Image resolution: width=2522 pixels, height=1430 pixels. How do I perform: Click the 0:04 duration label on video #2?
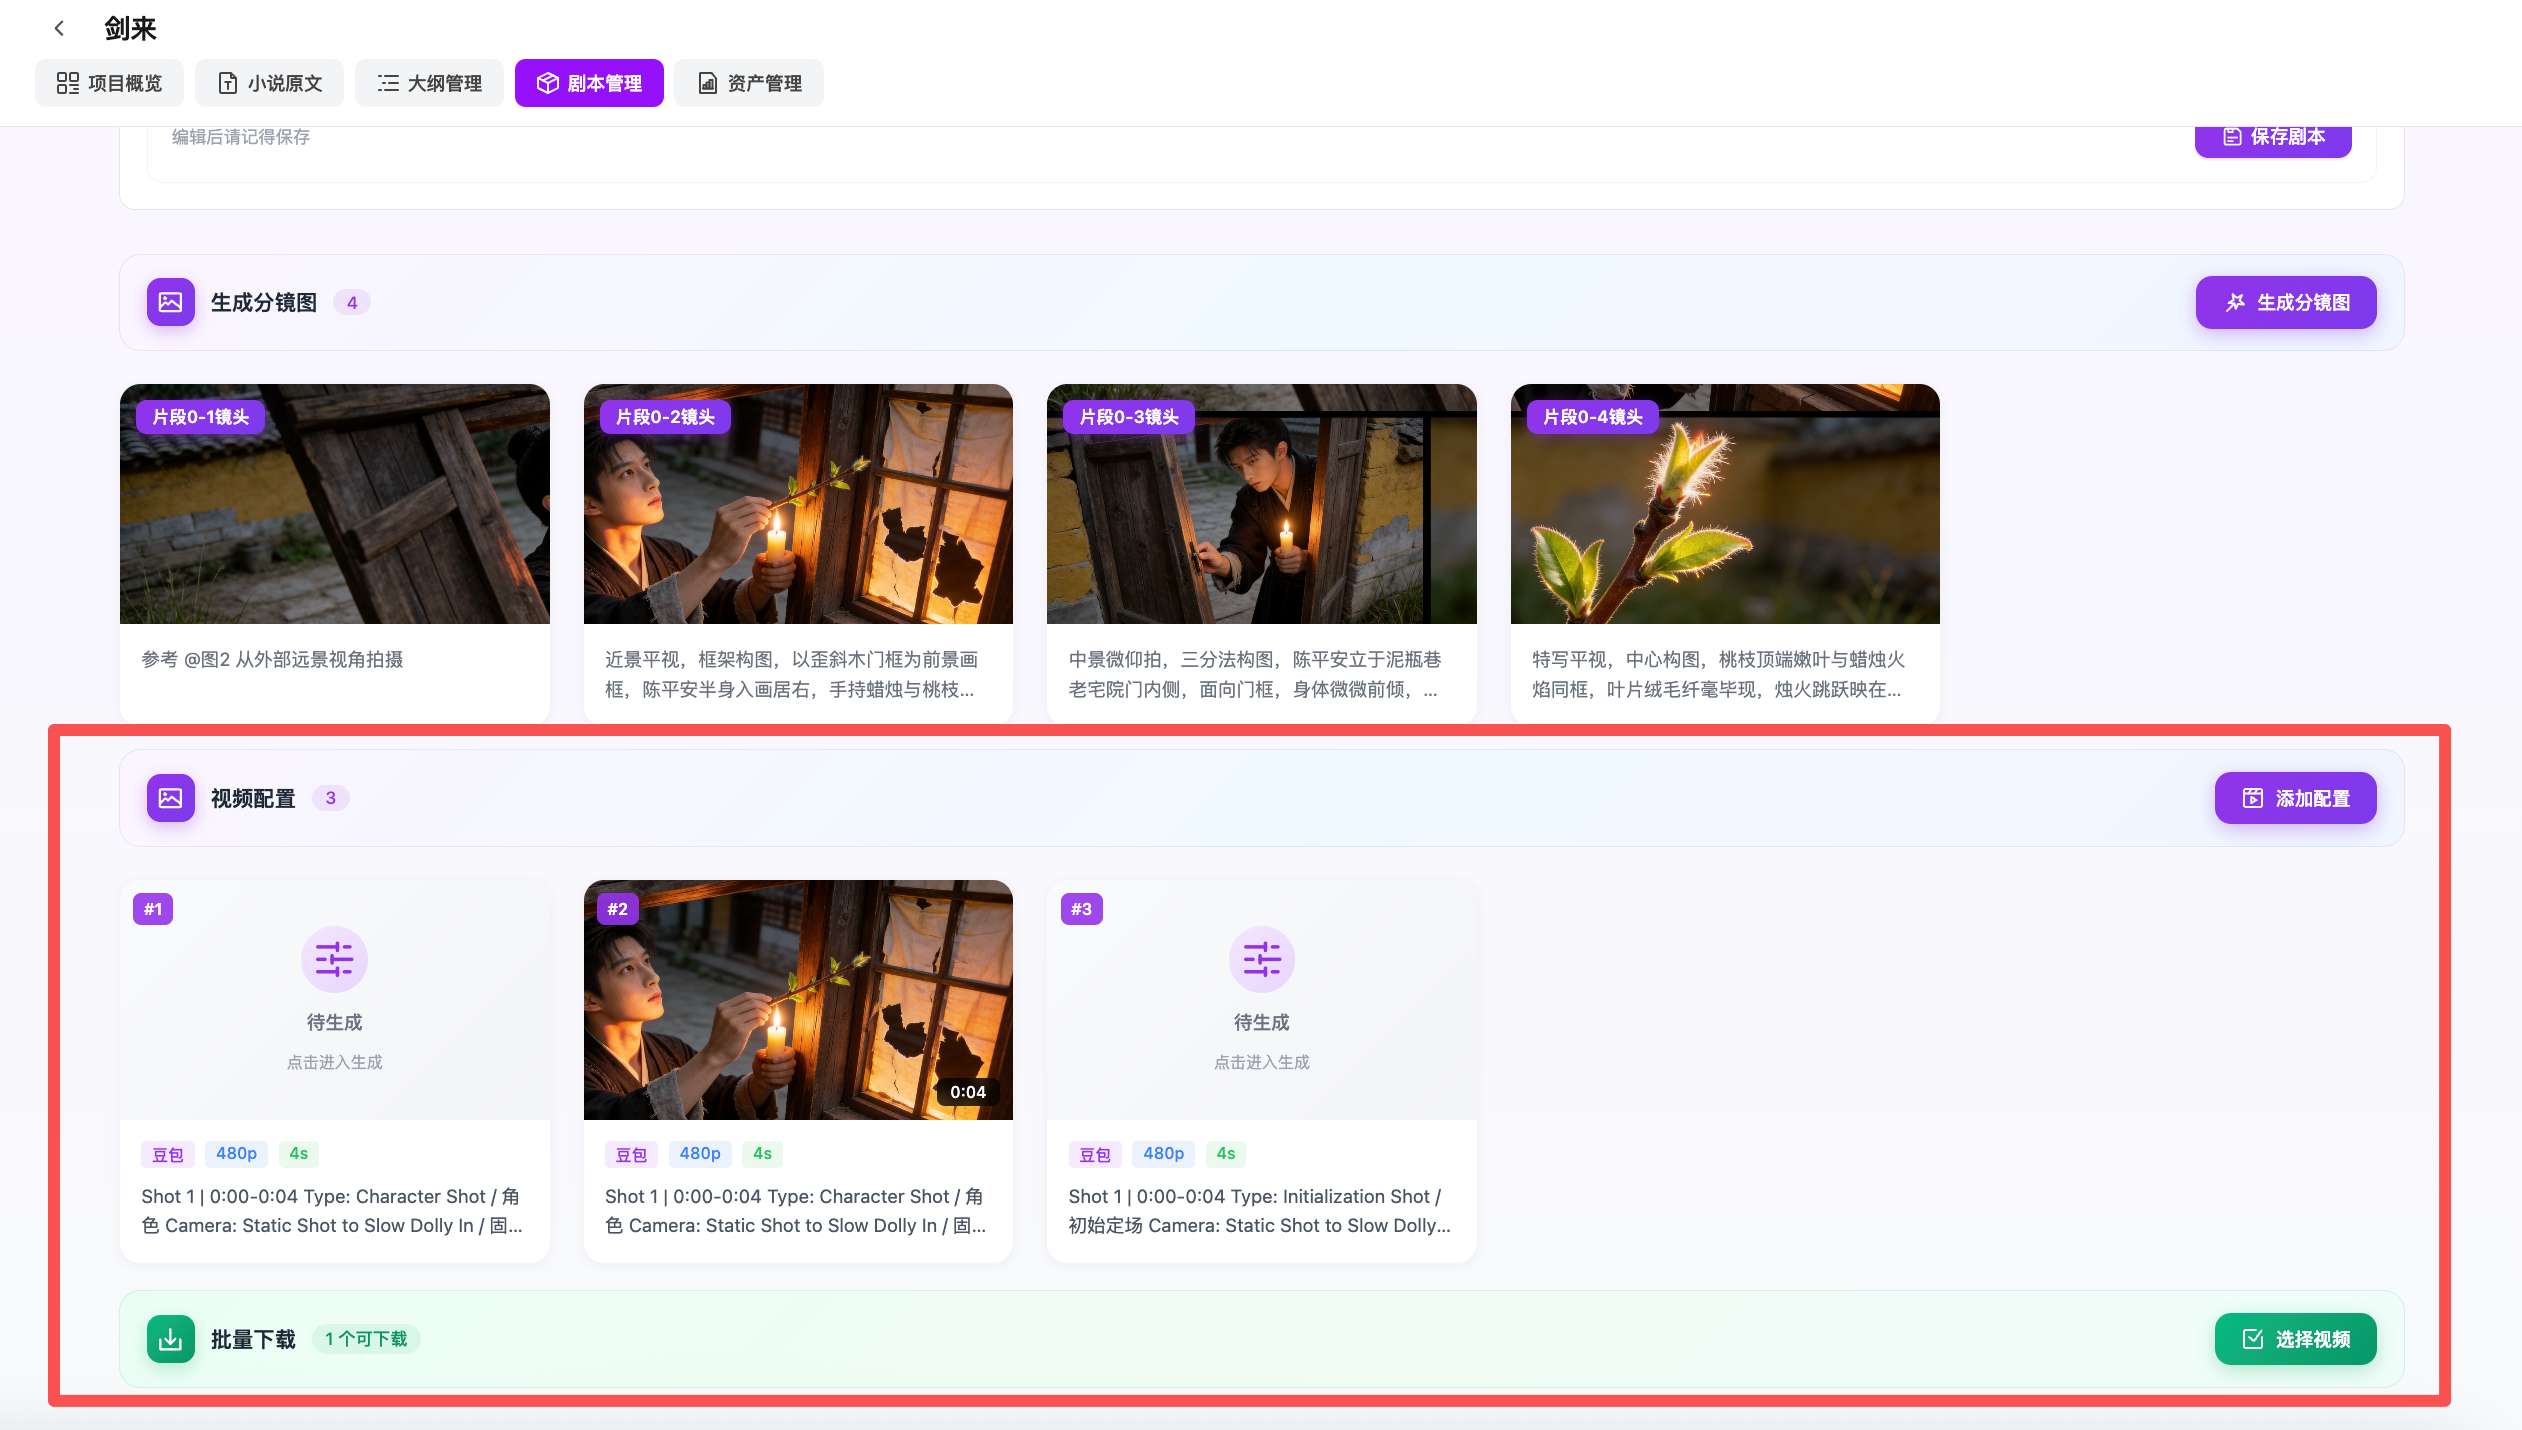coord(968,1092)
